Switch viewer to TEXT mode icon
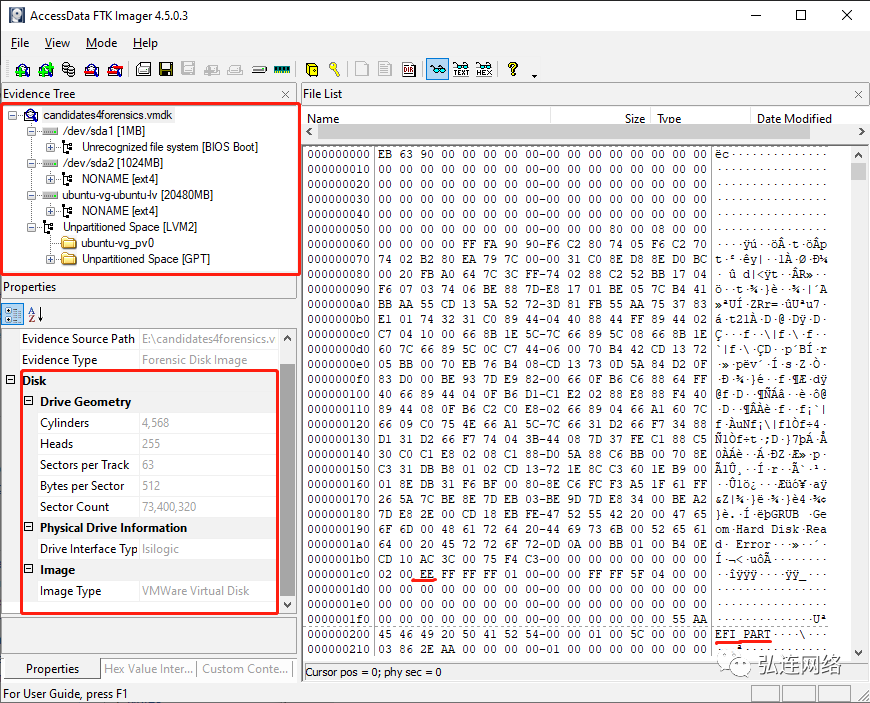Screen dimensions: 870x703 point(461,69)
